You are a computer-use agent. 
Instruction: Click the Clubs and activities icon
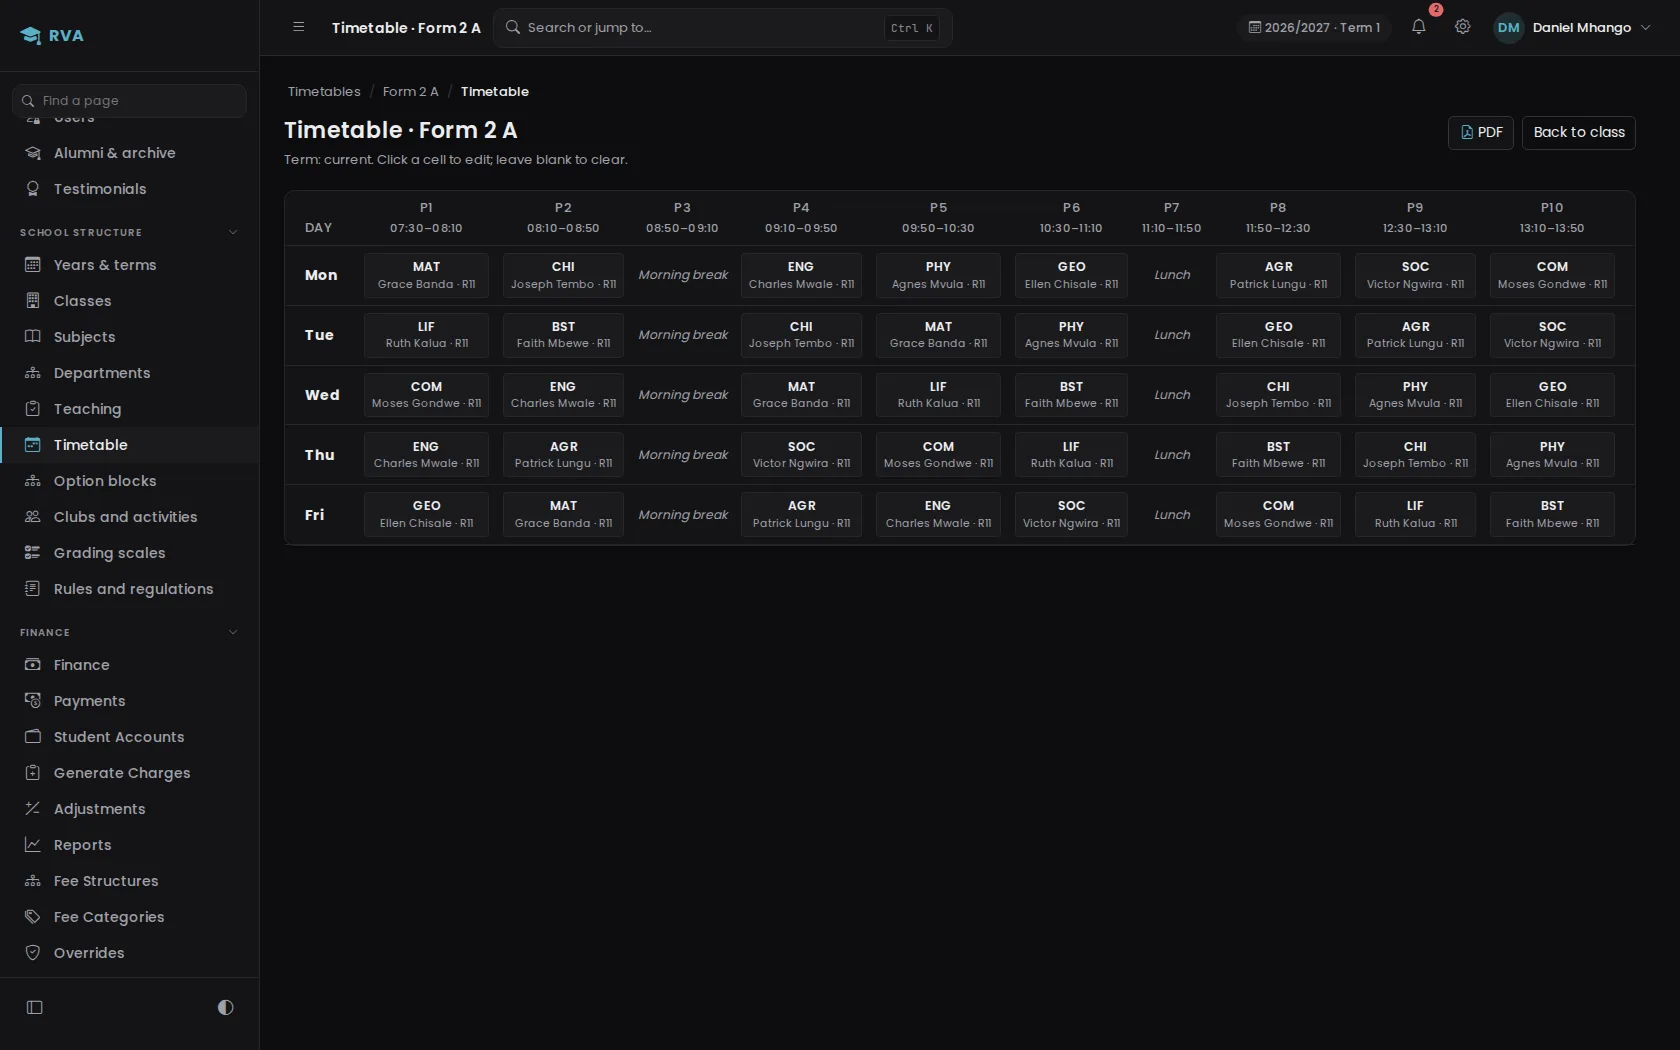coord(33,517)
